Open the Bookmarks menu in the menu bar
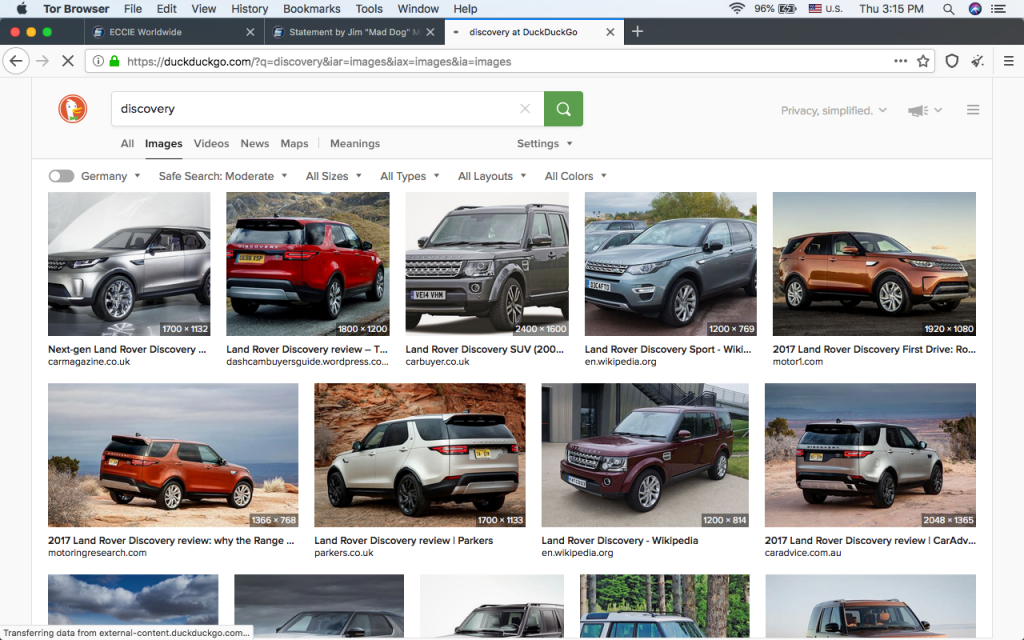The width and height of the screenshot is (1024, 640). tap(312, 8)
